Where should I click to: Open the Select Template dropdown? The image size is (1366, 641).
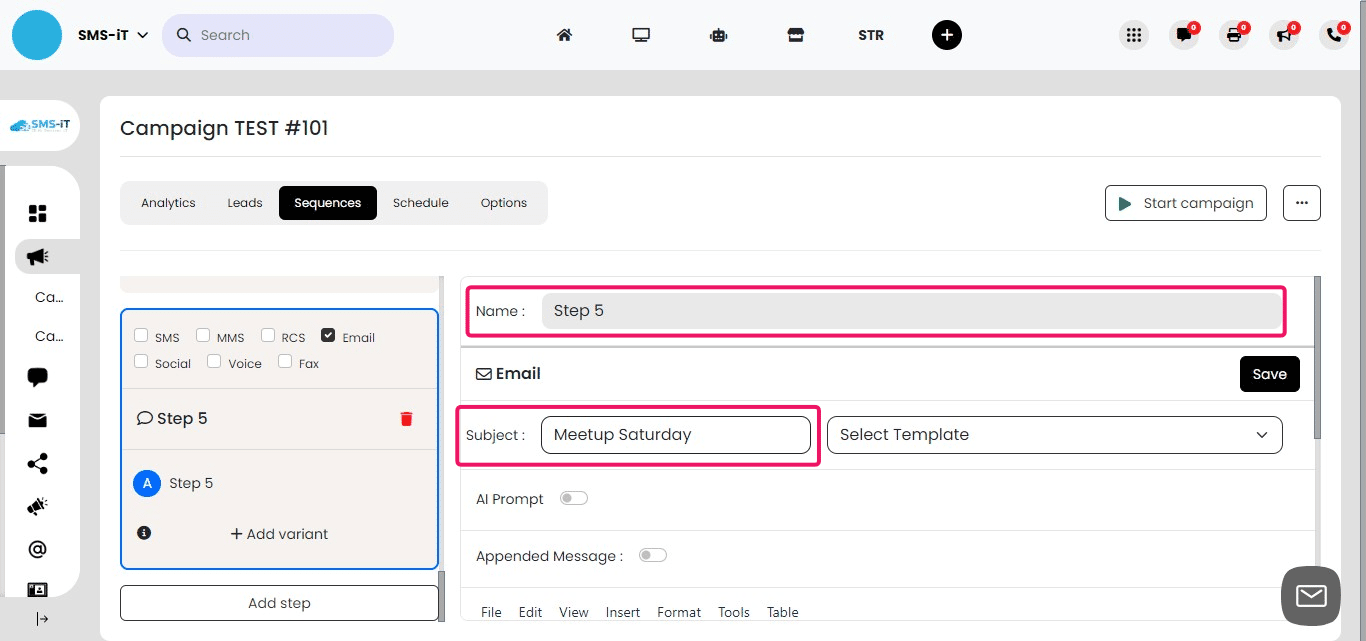[1054, 434]
